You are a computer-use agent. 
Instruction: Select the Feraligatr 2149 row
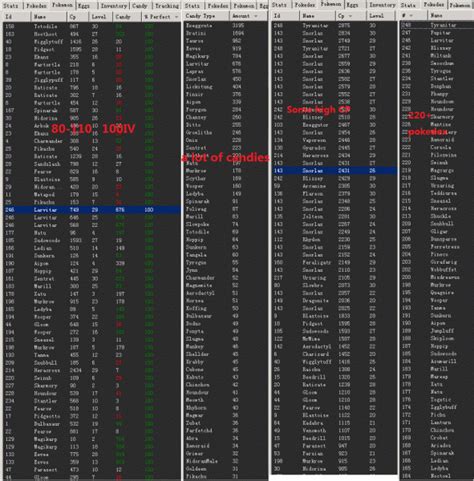click(335, 262)
